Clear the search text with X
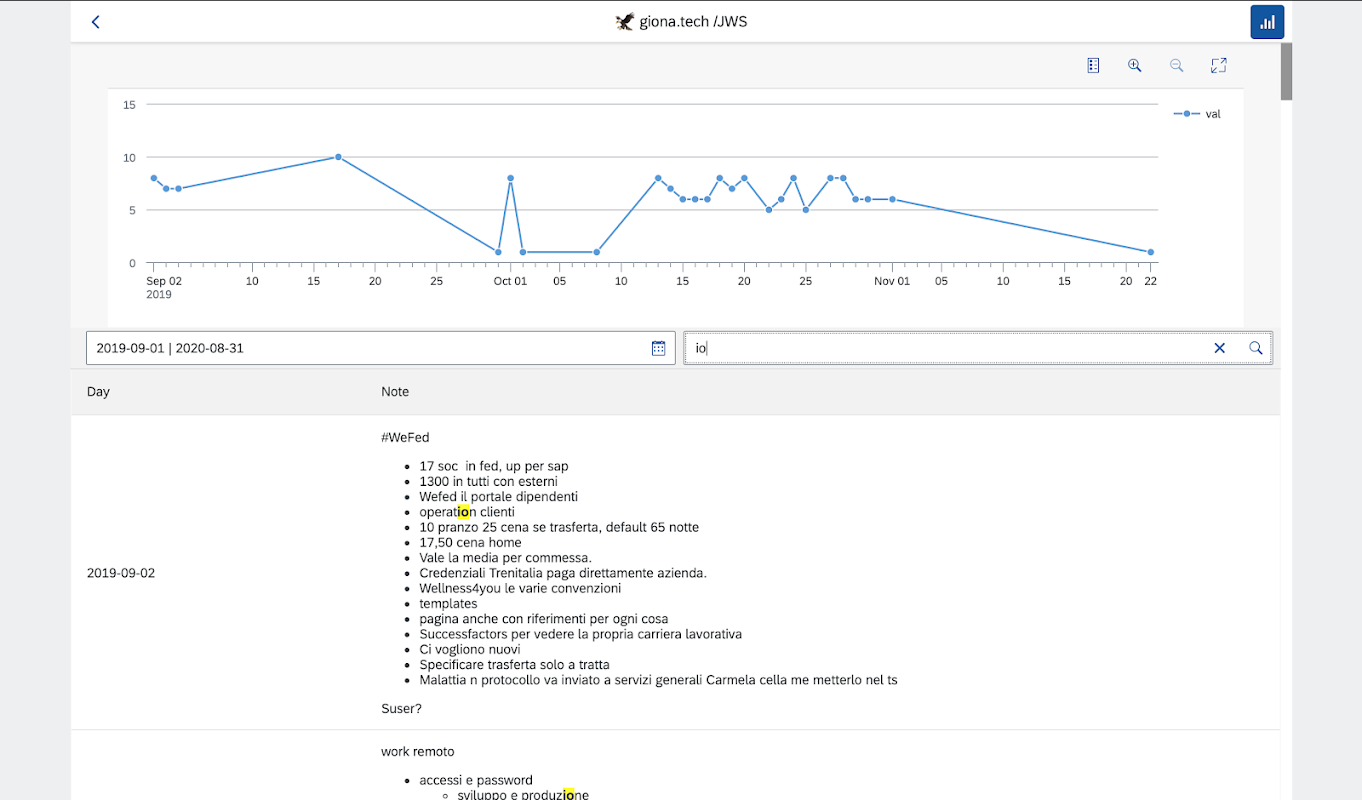This screenshot has width=1362, height=800. 1219,348
